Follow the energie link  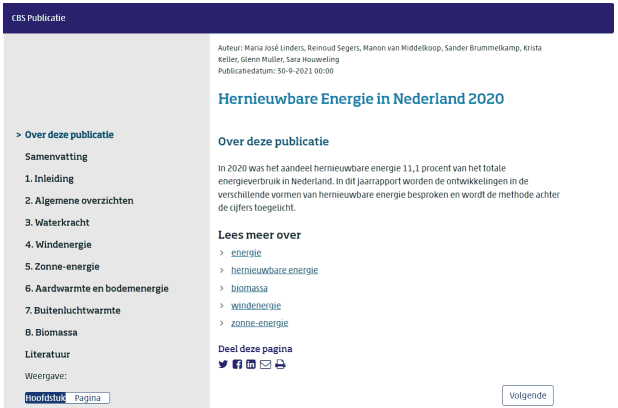coord(246,253)
